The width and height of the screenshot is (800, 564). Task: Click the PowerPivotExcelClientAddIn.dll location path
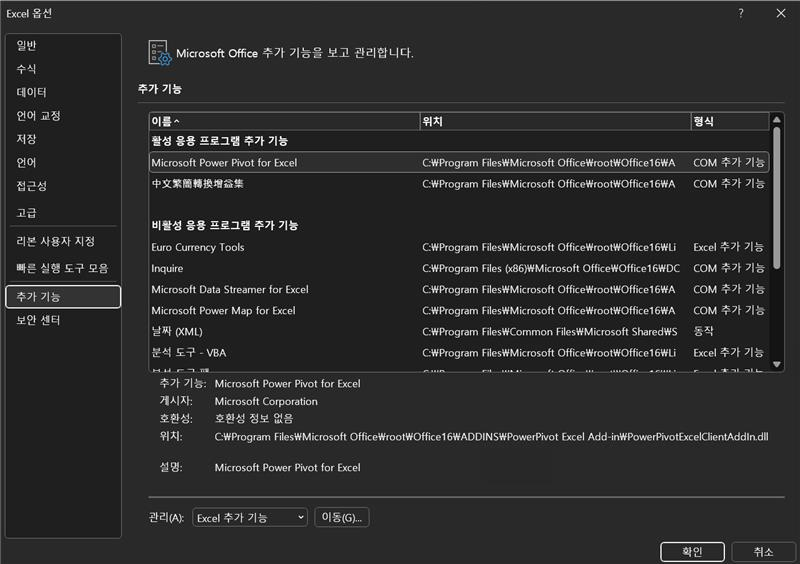coord(491,437)
